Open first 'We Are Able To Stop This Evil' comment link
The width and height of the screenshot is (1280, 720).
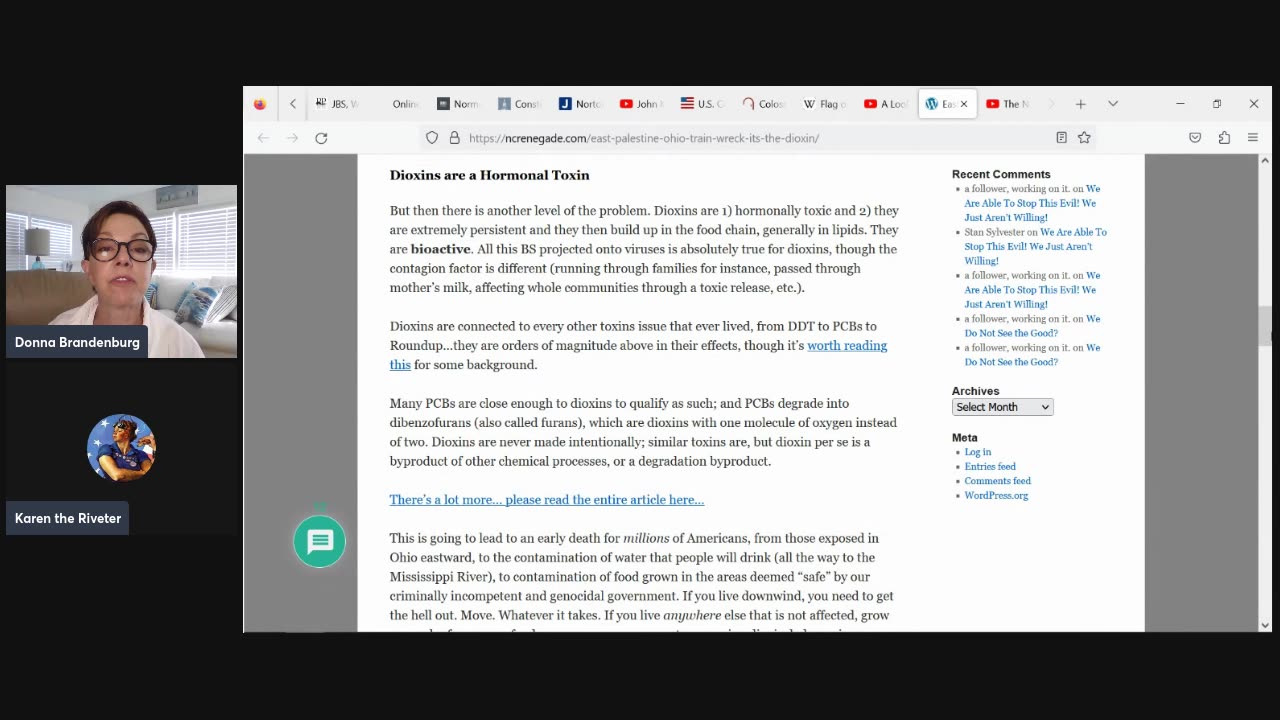tap(1031, 203)
